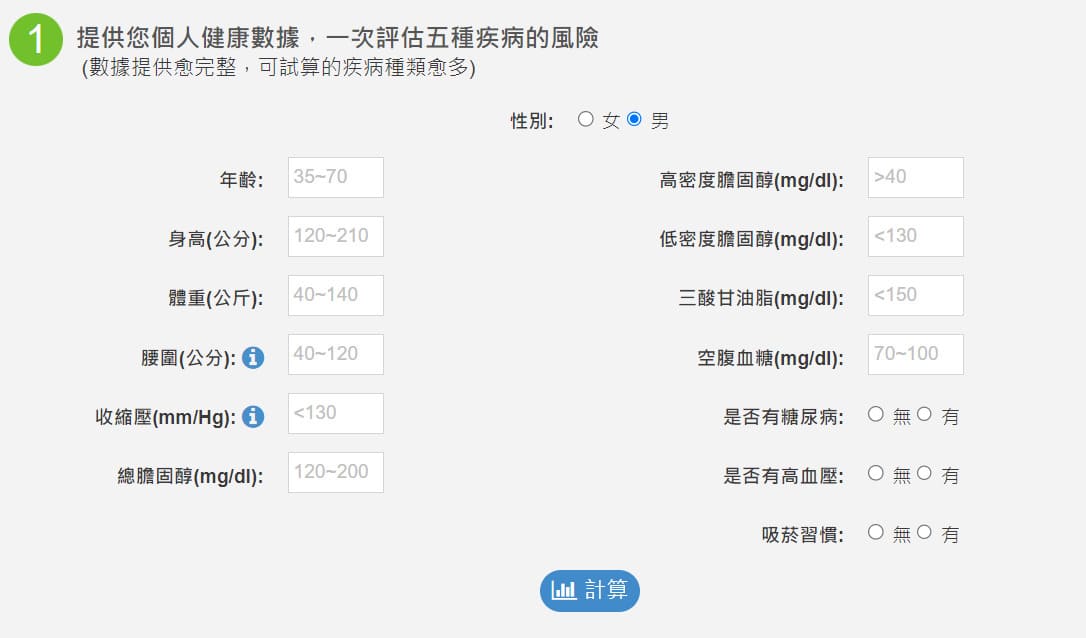Choose 無 for 吸菸習慣
This screenshot has height=638, width=1086.
(x=876, y=532)
